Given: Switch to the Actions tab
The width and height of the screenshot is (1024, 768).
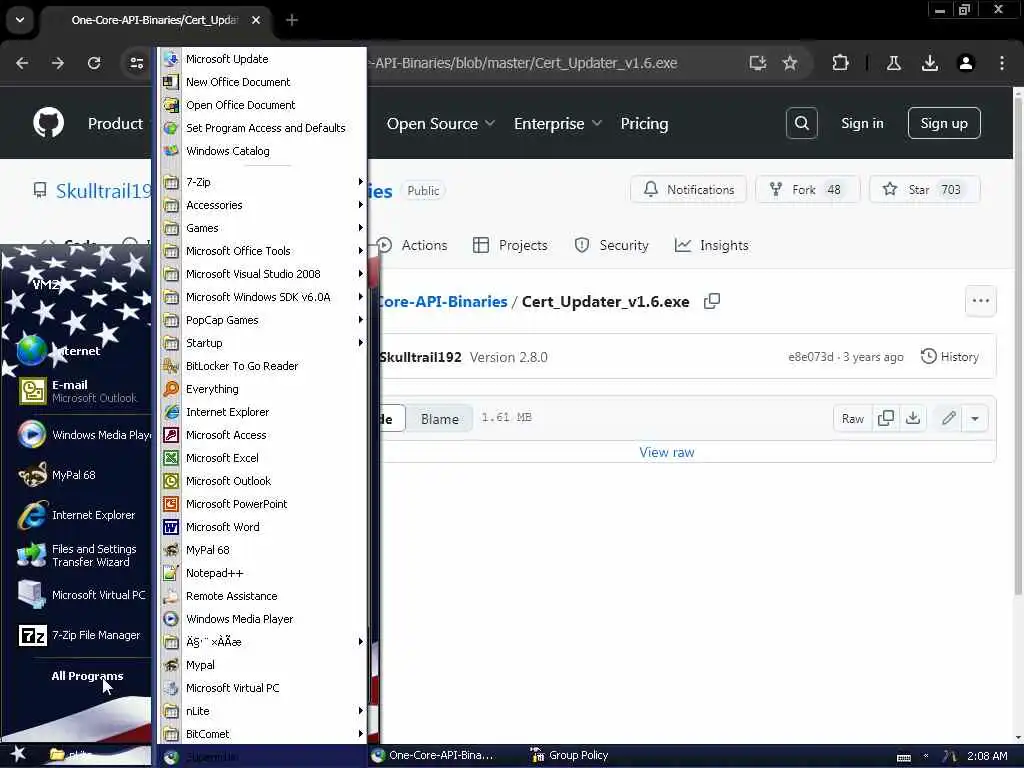Looking at the screenshot, I should (412, 246).
